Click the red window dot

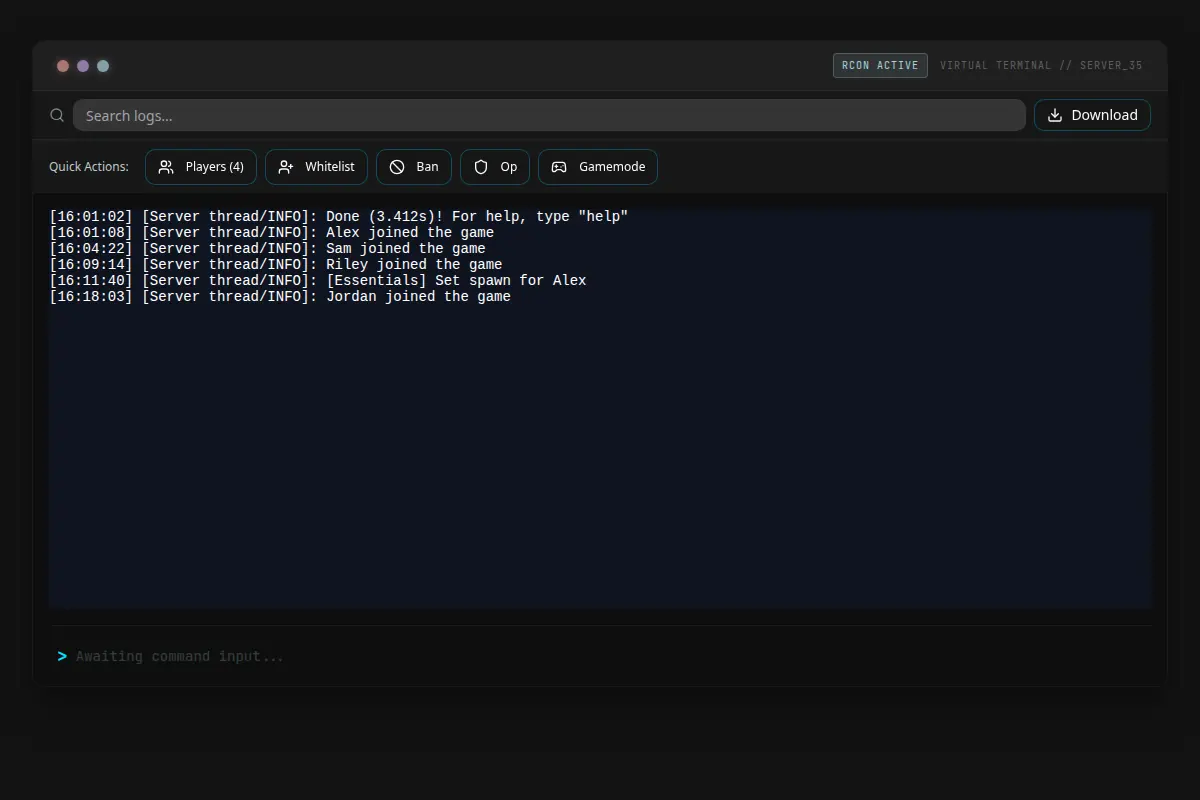click(63, 66)
